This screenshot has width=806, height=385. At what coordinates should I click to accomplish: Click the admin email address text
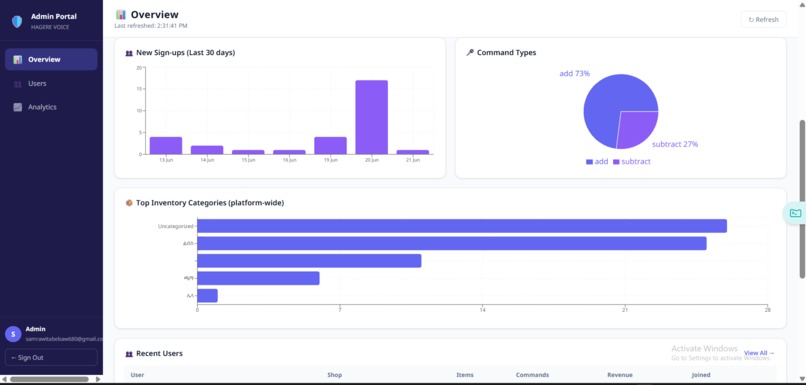pos(64,339)
